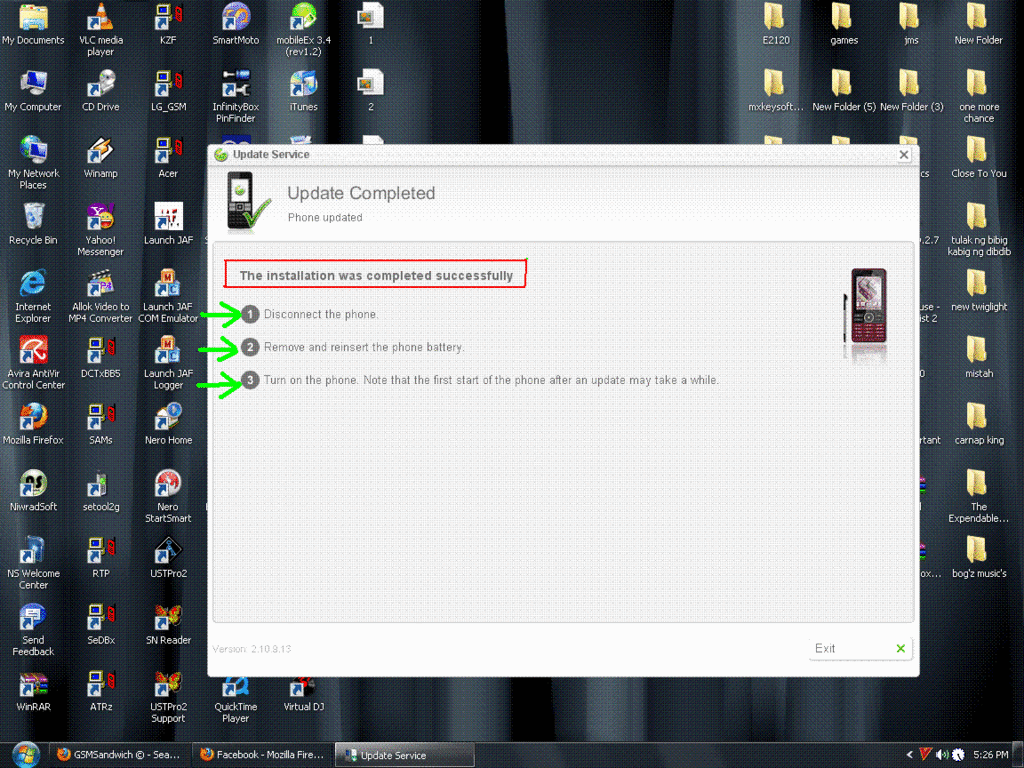Image resolution: width=1024 pixels, height=768 pixels.
Task: Open NS Welcome Center icon
Action: (33, 562)
